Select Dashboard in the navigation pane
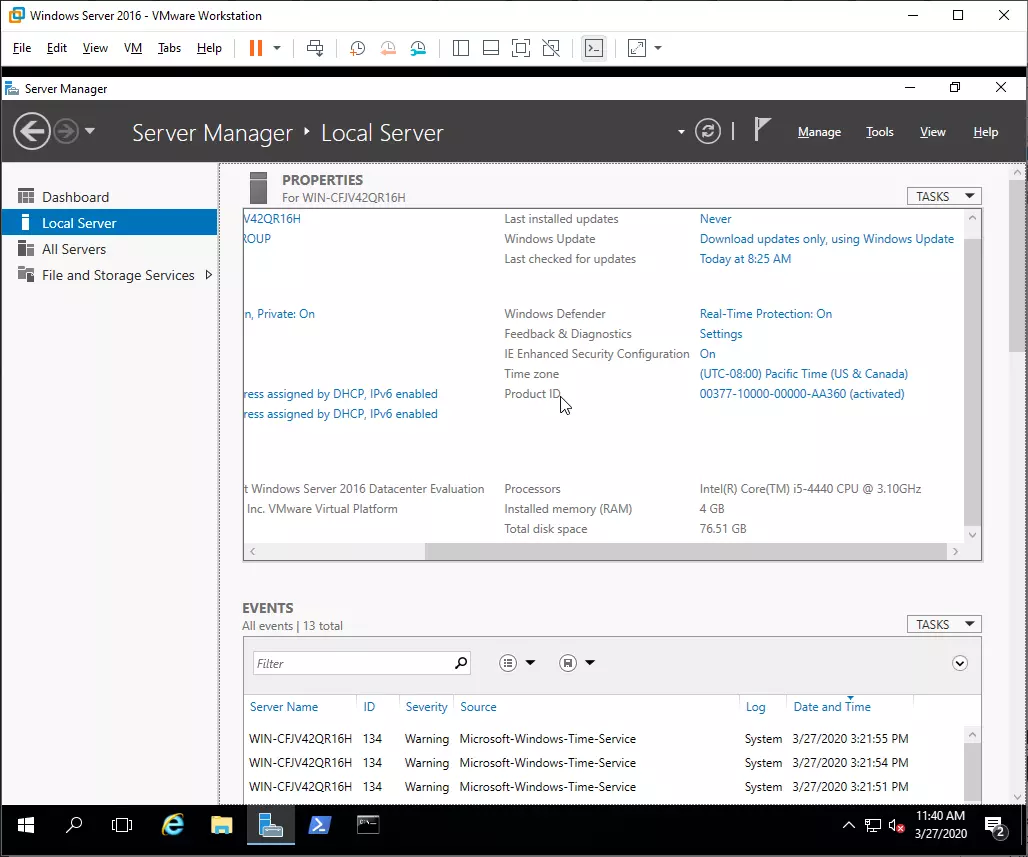Screen dimensions: 1028x857 (x=109, y=197)
